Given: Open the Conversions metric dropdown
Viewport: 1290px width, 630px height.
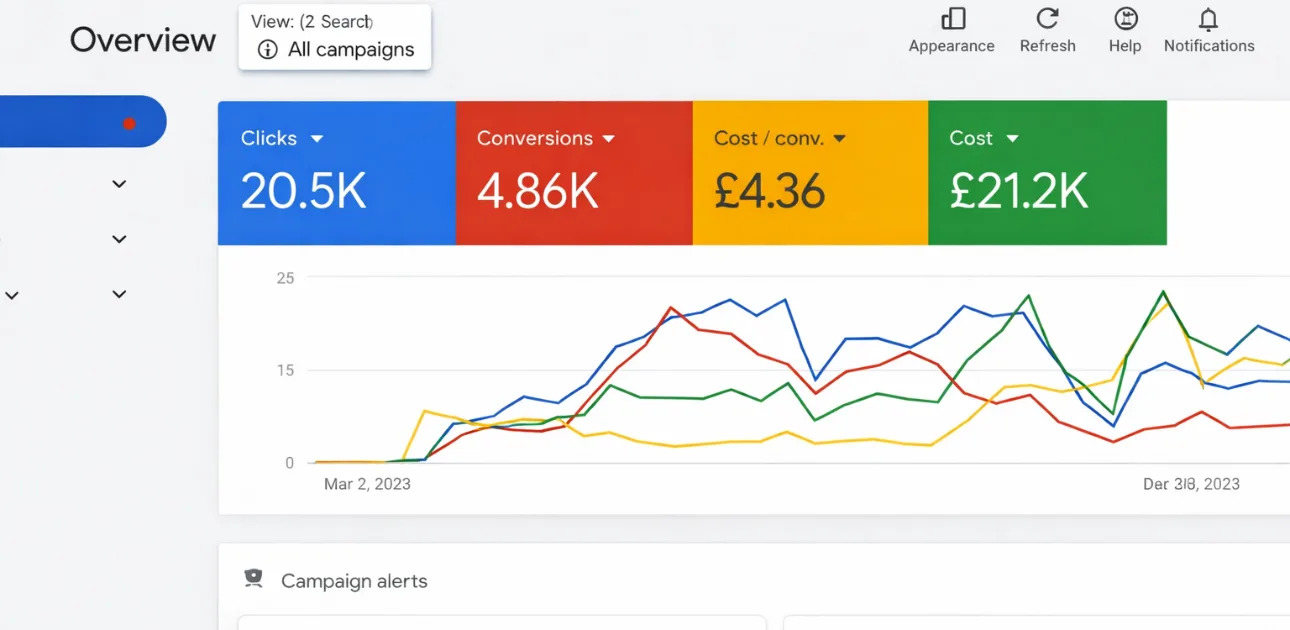Looking at the screenshot, I should click(x=610, y=139).
